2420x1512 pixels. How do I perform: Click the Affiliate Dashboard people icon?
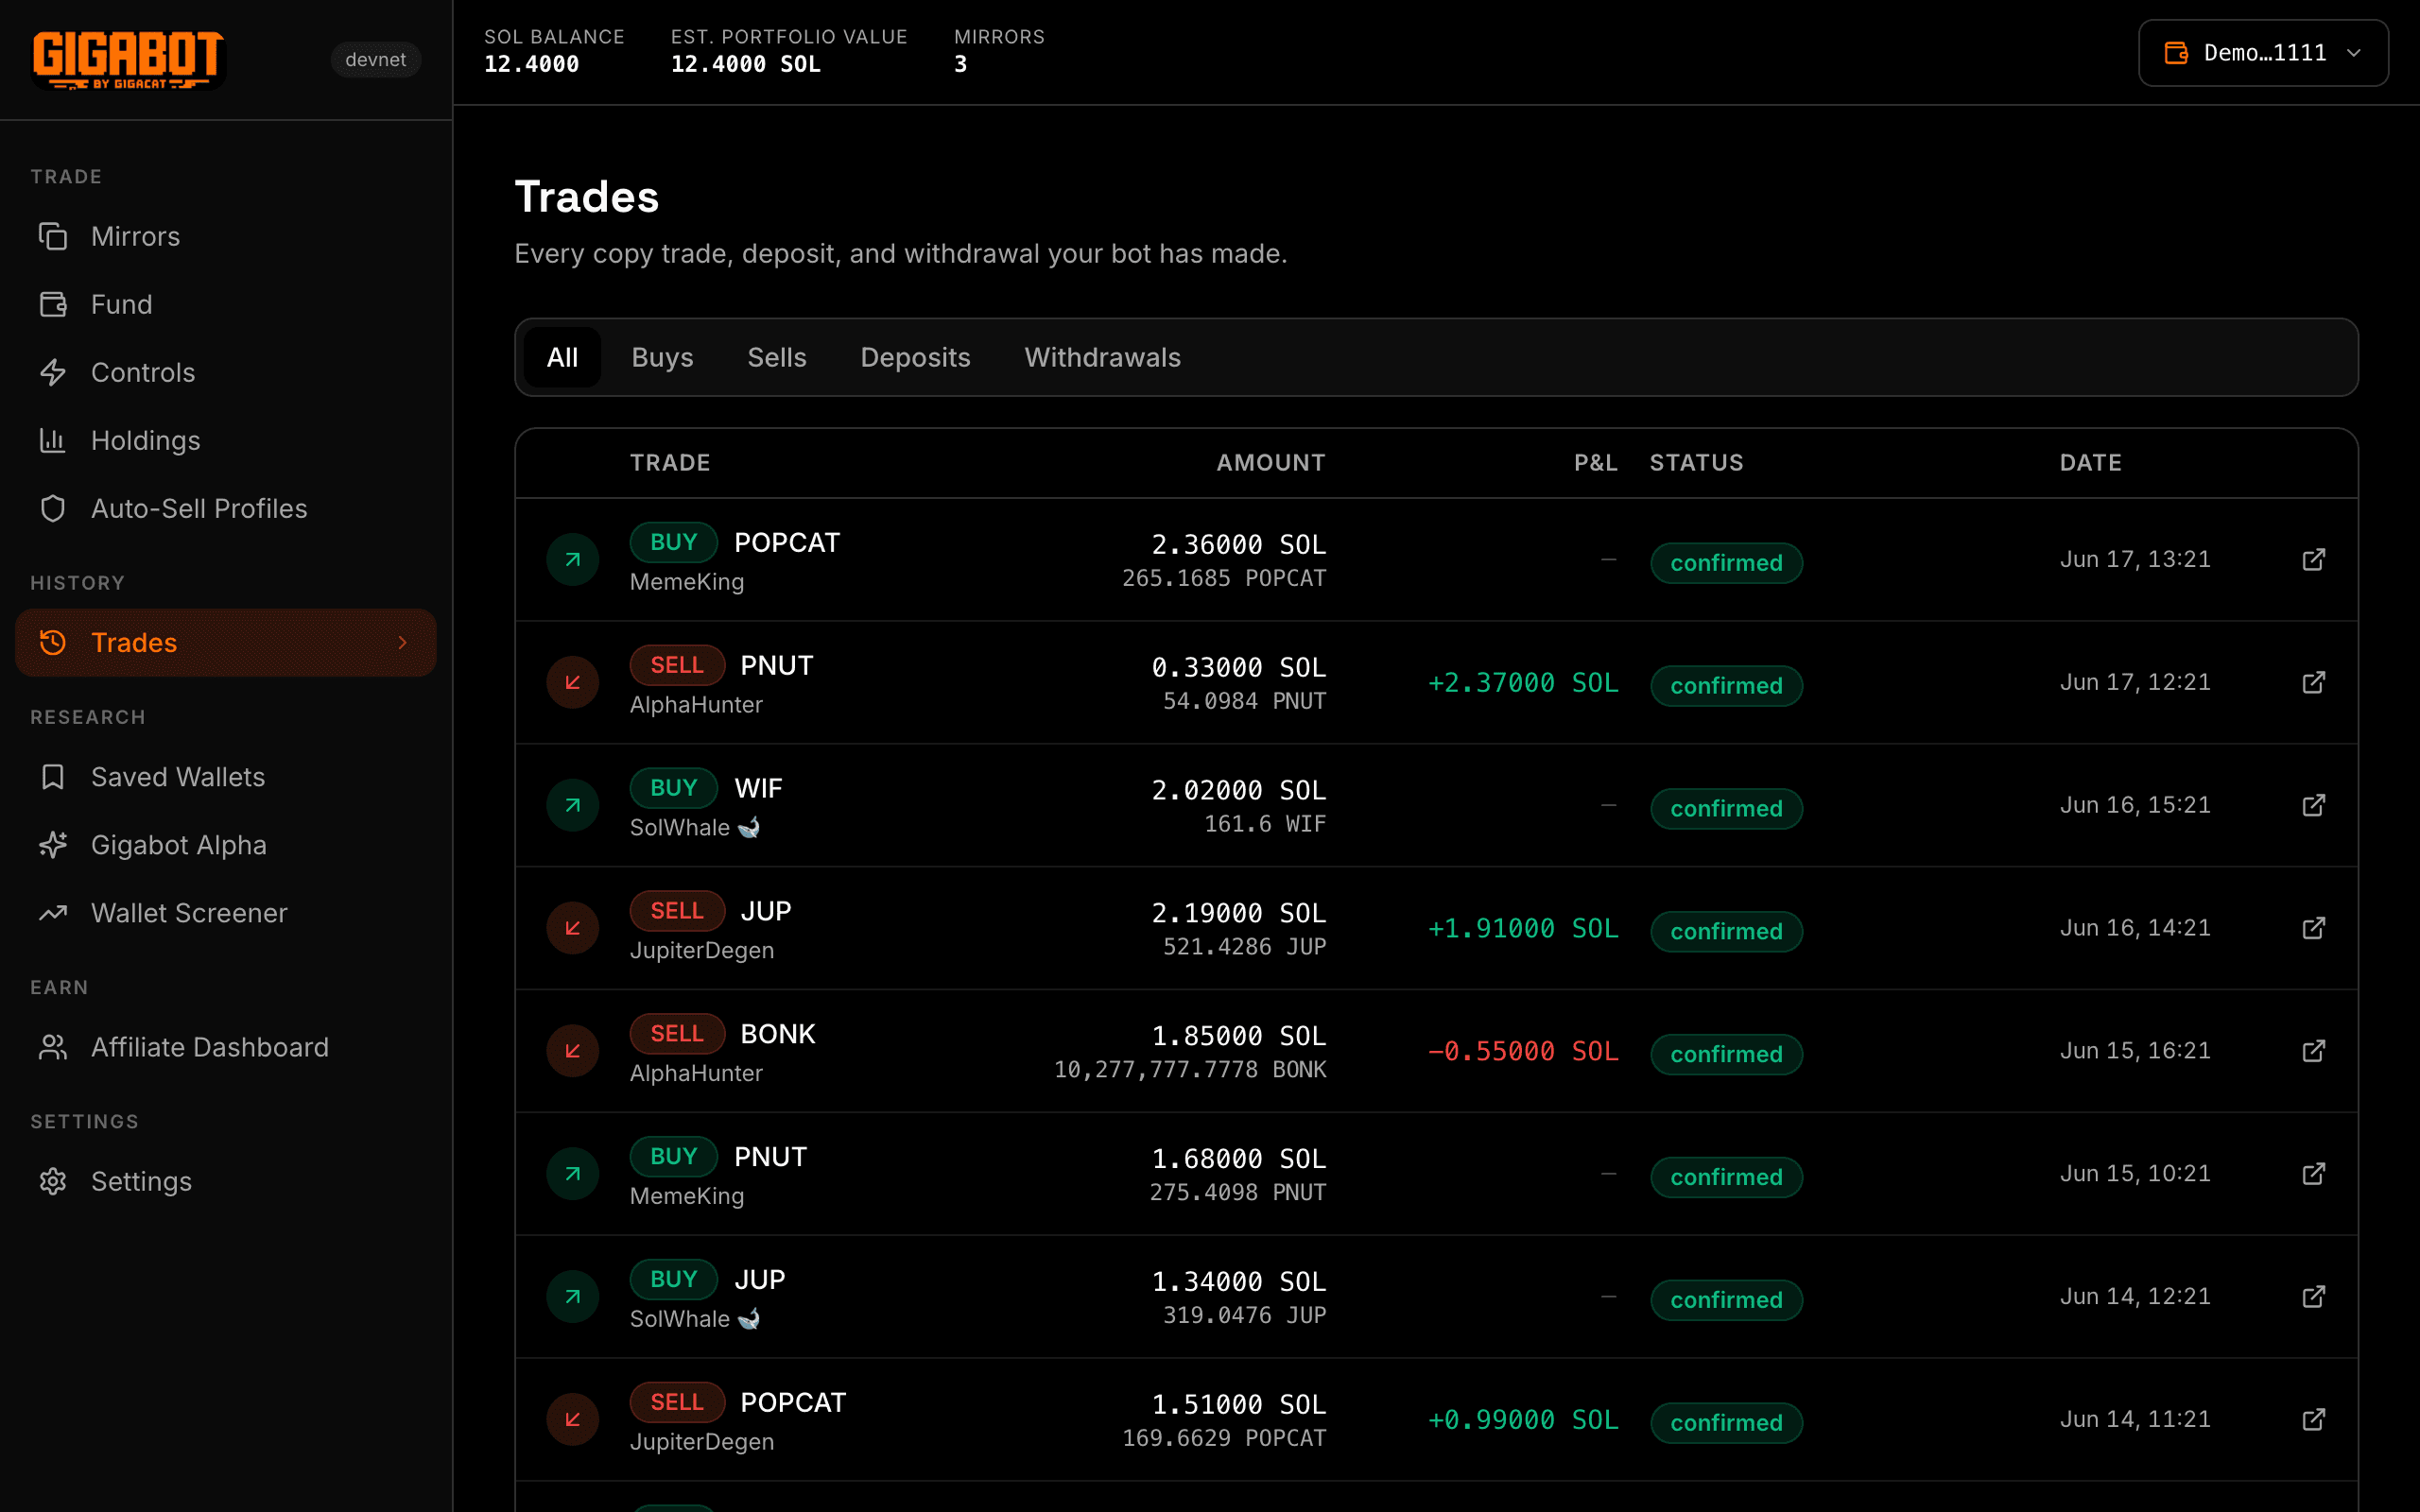(53, 1047)
